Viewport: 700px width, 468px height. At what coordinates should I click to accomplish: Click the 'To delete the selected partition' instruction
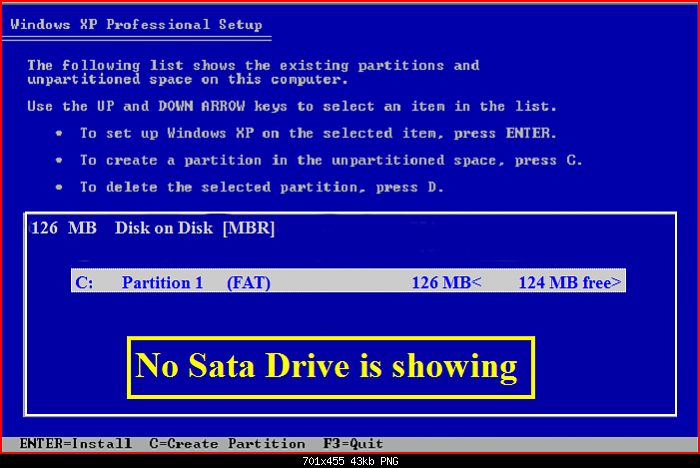click(262, 187)
